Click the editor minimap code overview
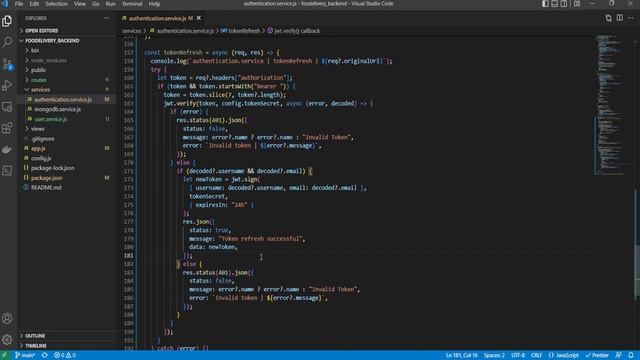The width and height of the screenshot is (640, 360). (x=612, y=105)
